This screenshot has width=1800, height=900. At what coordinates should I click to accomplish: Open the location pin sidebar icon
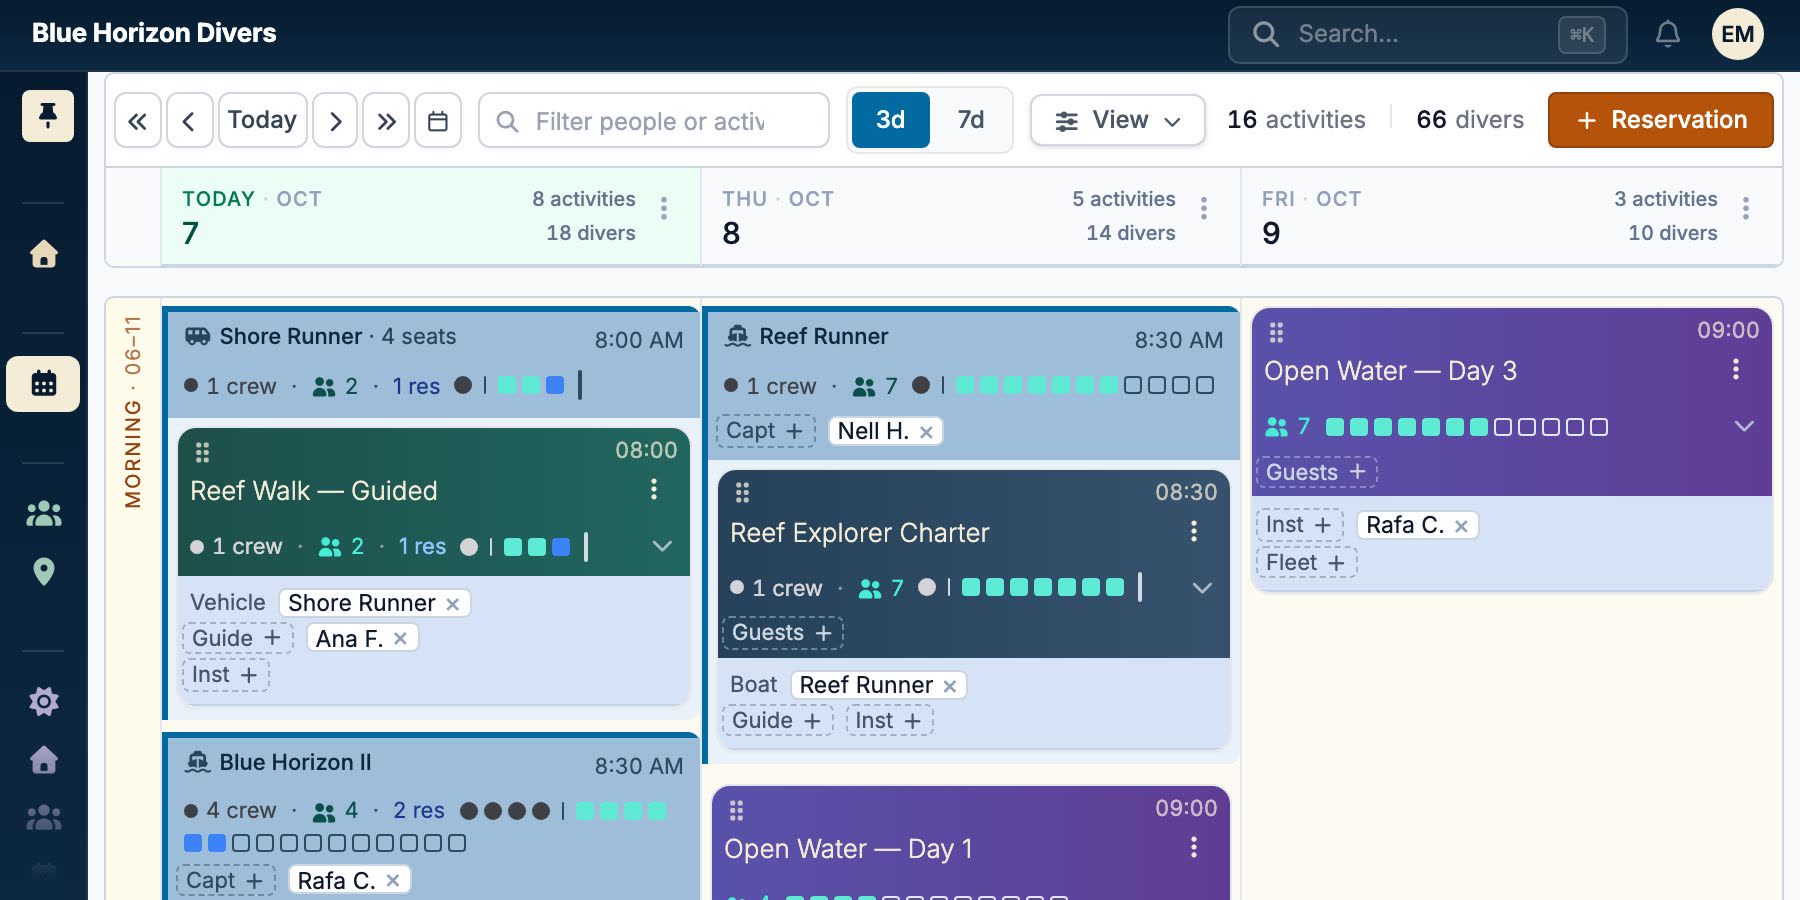pos(43,572)
